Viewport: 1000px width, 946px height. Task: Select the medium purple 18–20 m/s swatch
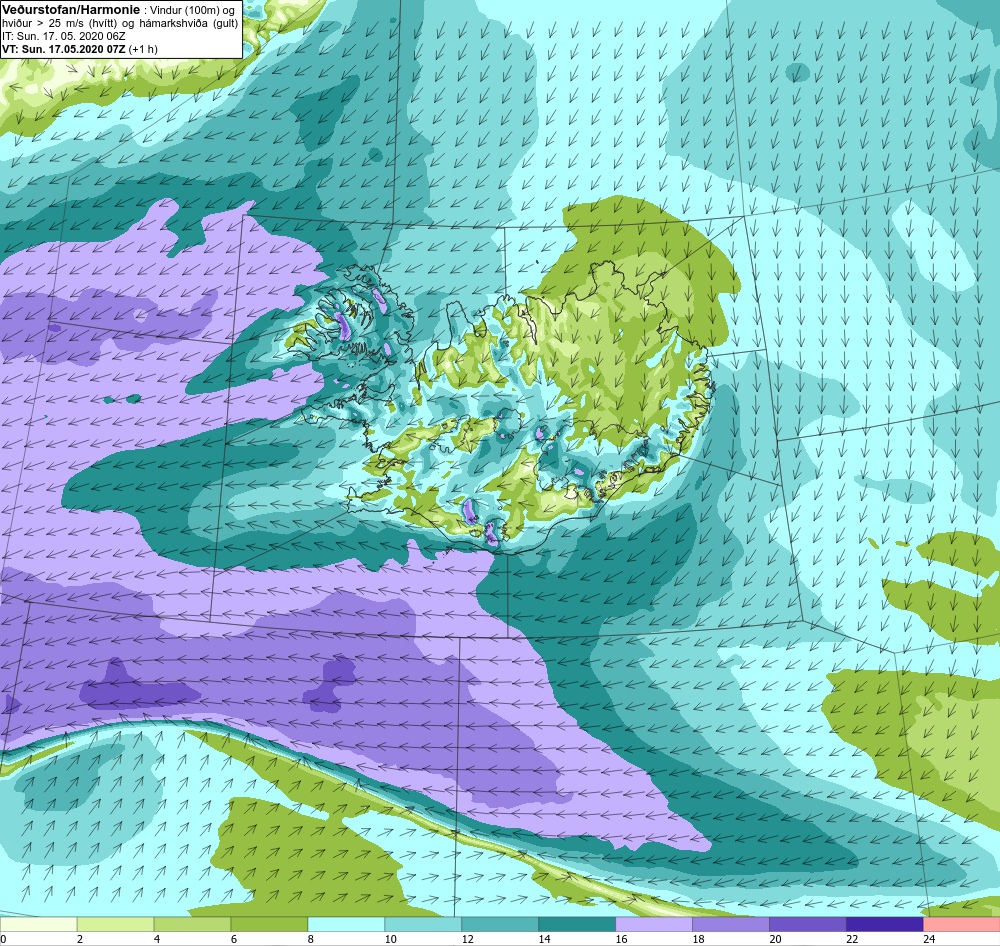730,924
